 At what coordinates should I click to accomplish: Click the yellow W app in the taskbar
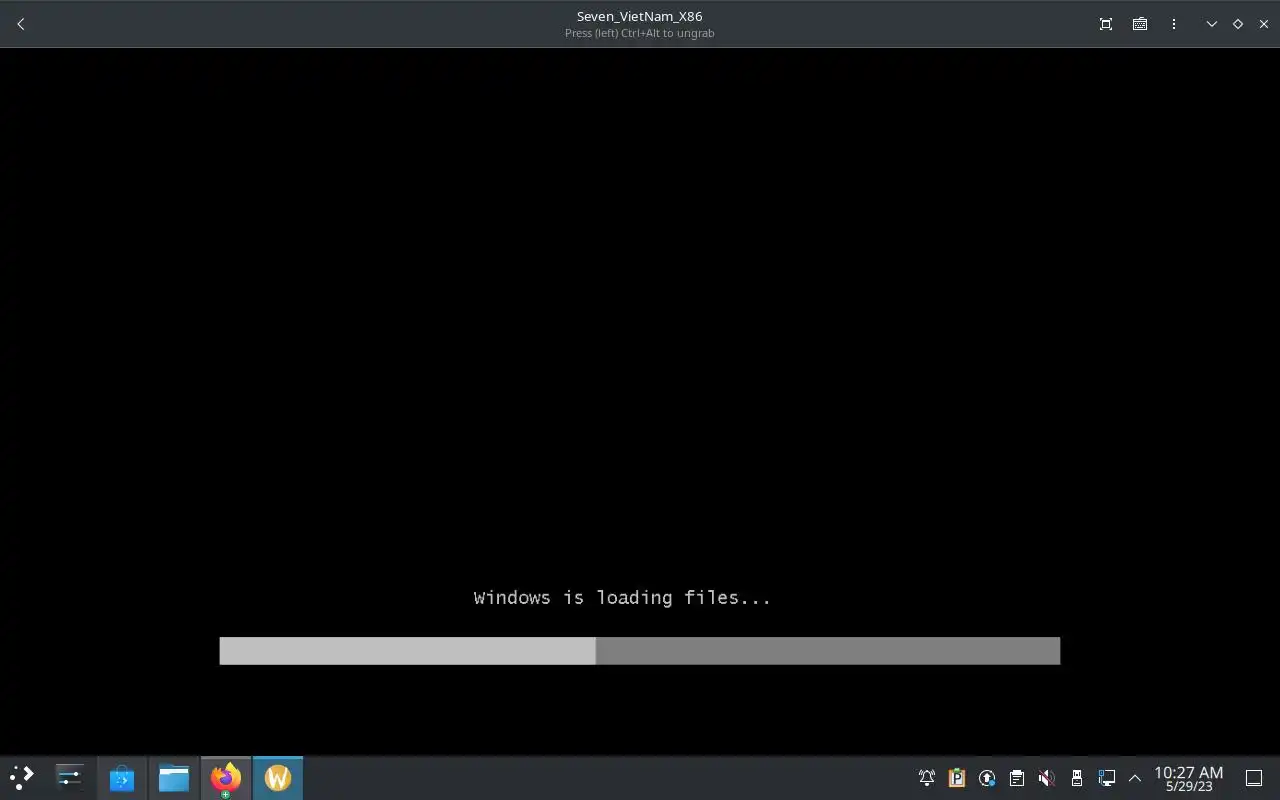tap(278, 777)
